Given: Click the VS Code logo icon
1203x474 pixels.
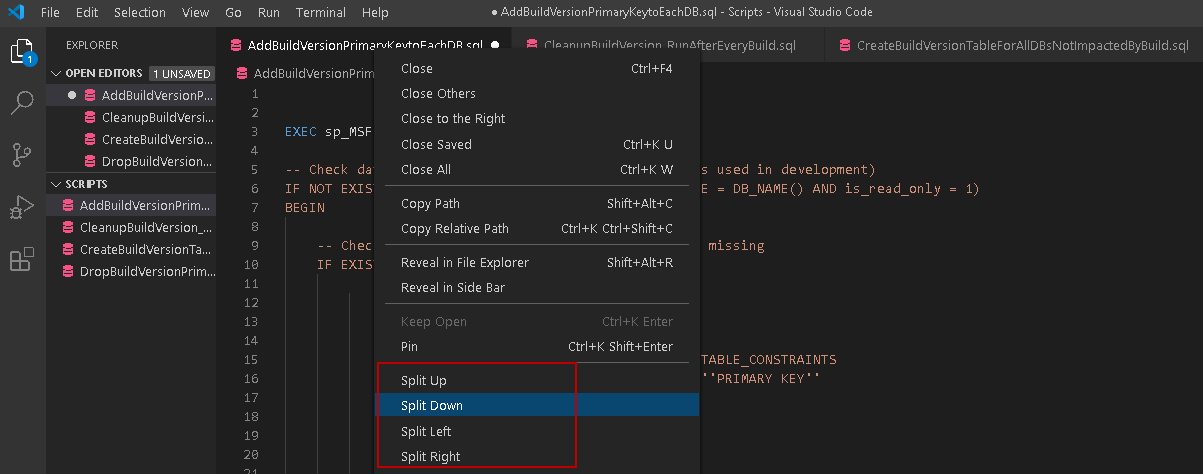Looking at the screenshot, I should point(17,13).
